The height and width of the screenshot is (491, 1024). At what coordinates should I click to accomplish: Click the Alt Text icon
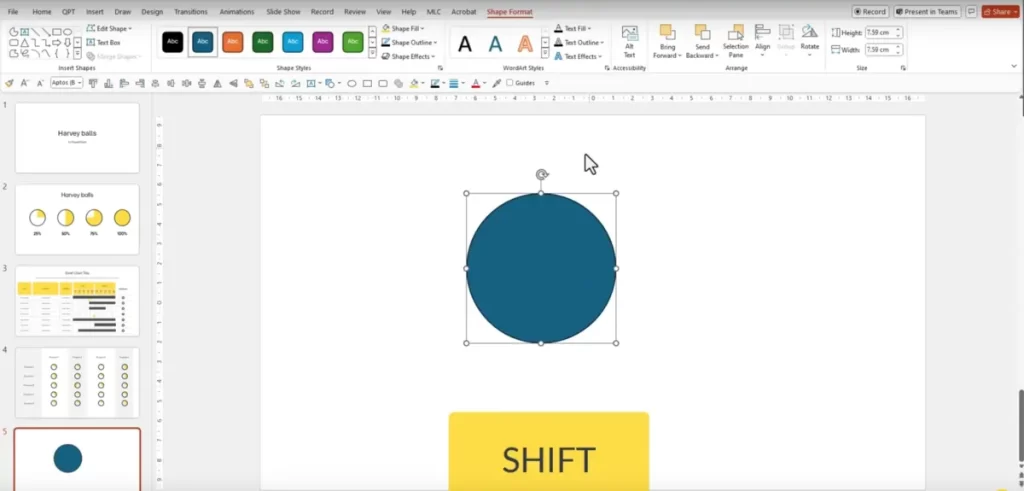(x=630, y=42)
